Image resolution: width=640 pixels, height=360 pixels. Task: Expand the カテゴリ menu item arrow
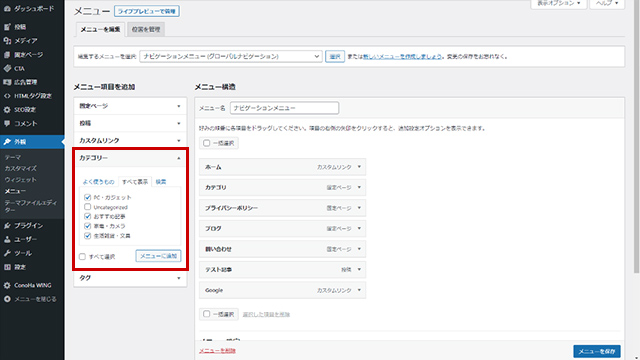359,187
